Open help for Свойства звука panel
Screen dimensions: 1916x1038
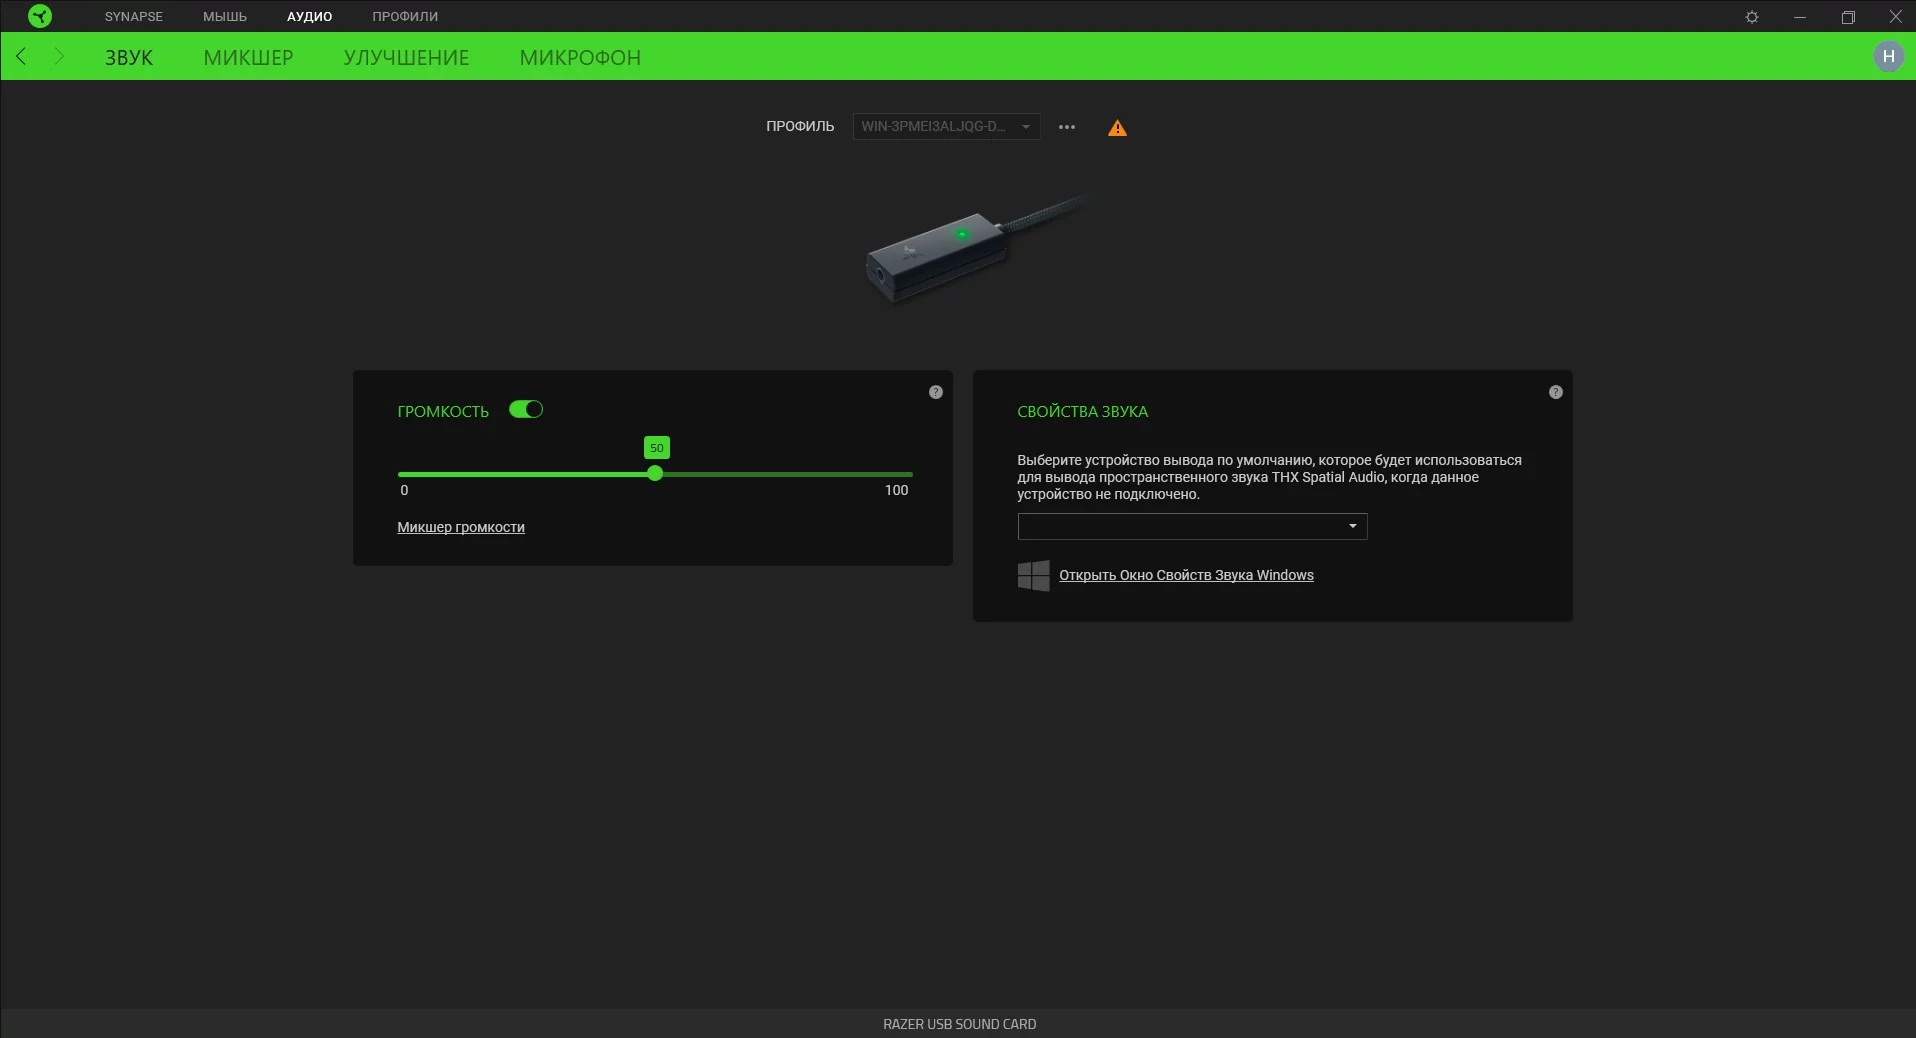[1555, 392]
